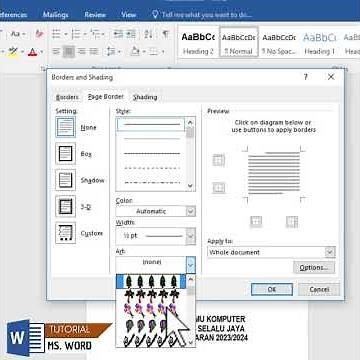Open the bullets list dropdown arrow
This screenshot has height=360, width=360.
66,34
